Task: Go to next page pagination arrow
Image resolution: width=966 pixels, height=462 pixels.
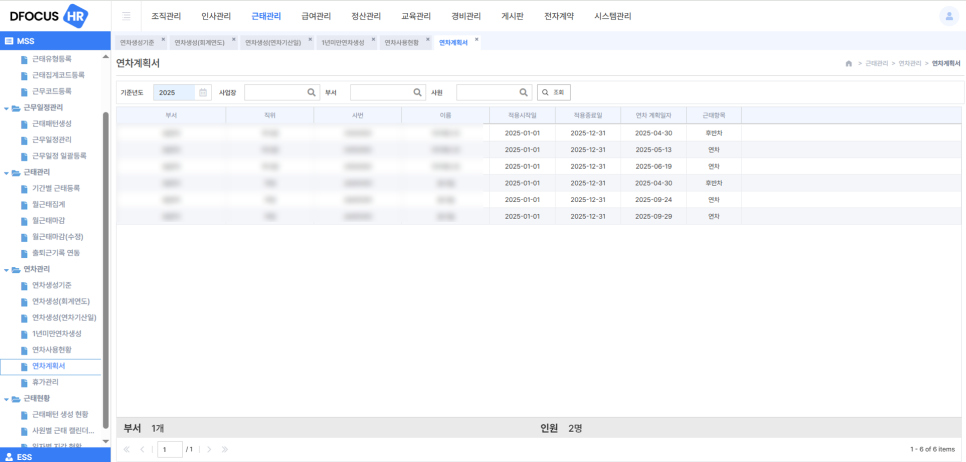Action: 209,450
